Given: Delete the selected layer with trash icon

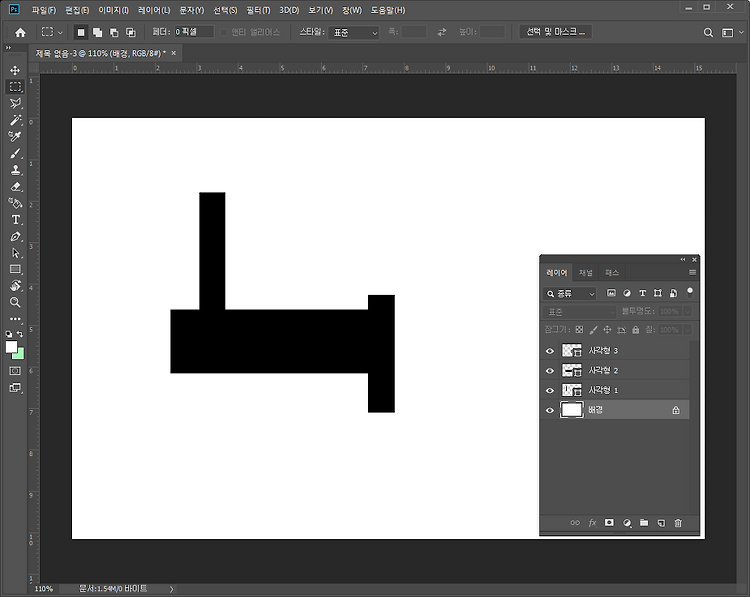Looking at the screenshot, I should pyautogui.click(x=678, y=523).
